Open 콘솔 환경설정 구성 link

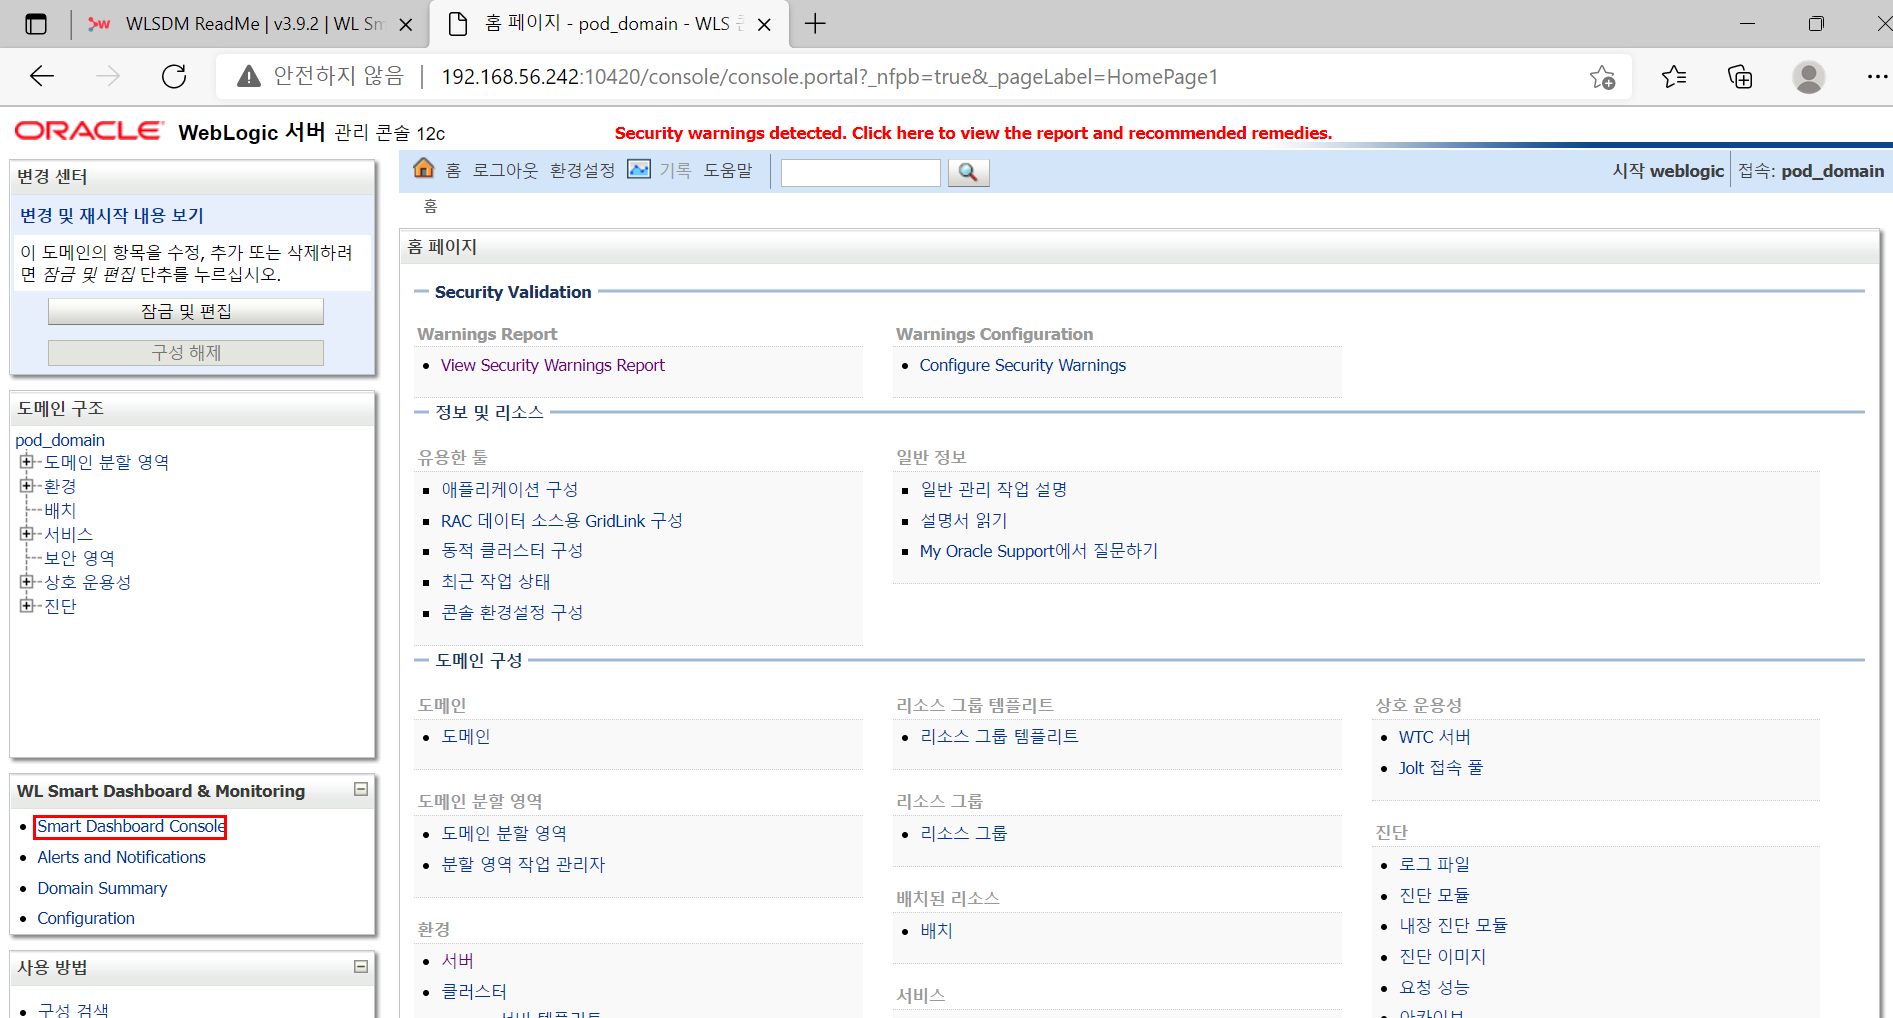(512, 612)
